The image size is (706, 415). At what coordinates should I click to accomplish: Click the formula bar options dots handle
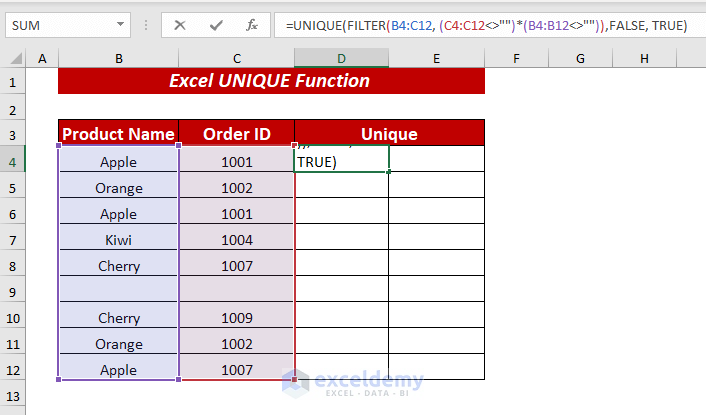[146, 25]
